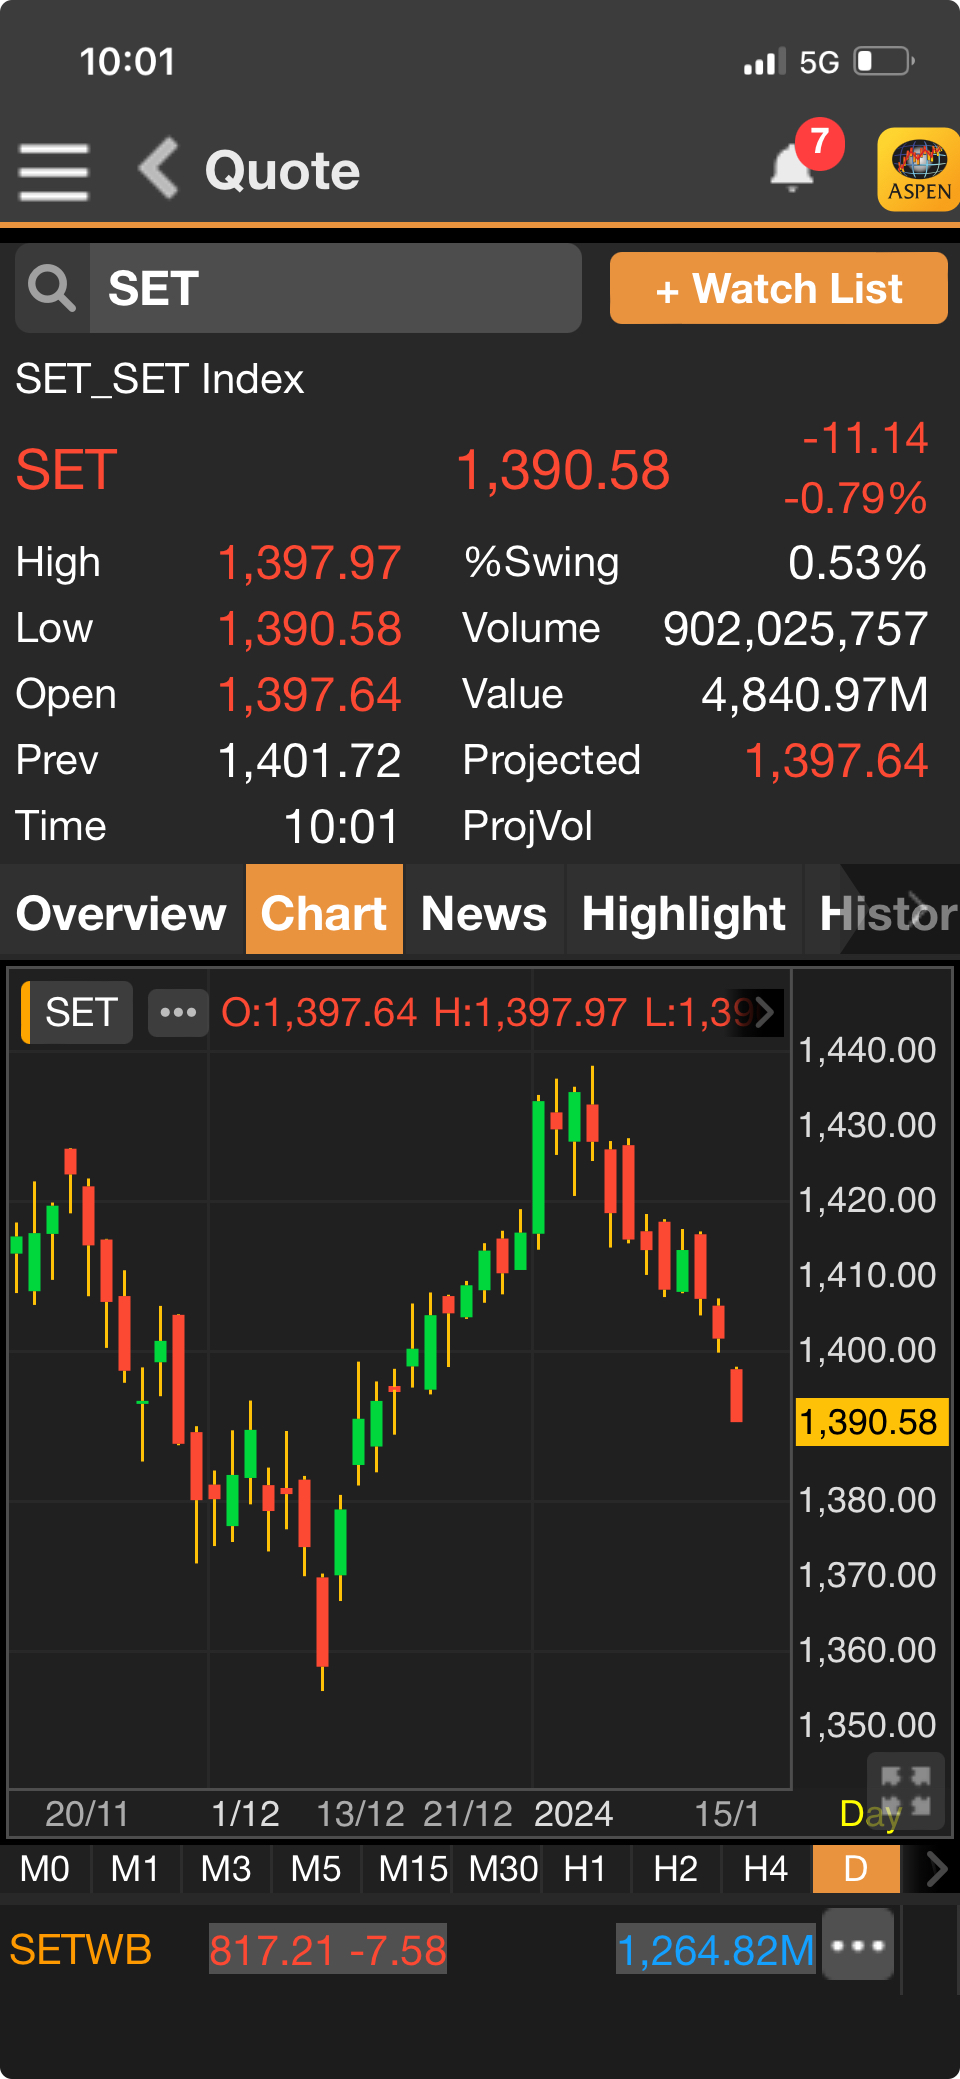Image resolution: width=960 pixels, height=2079 pixels.
Task: Tap the ASPEN logo icon
Action: (x=918, y=170)
